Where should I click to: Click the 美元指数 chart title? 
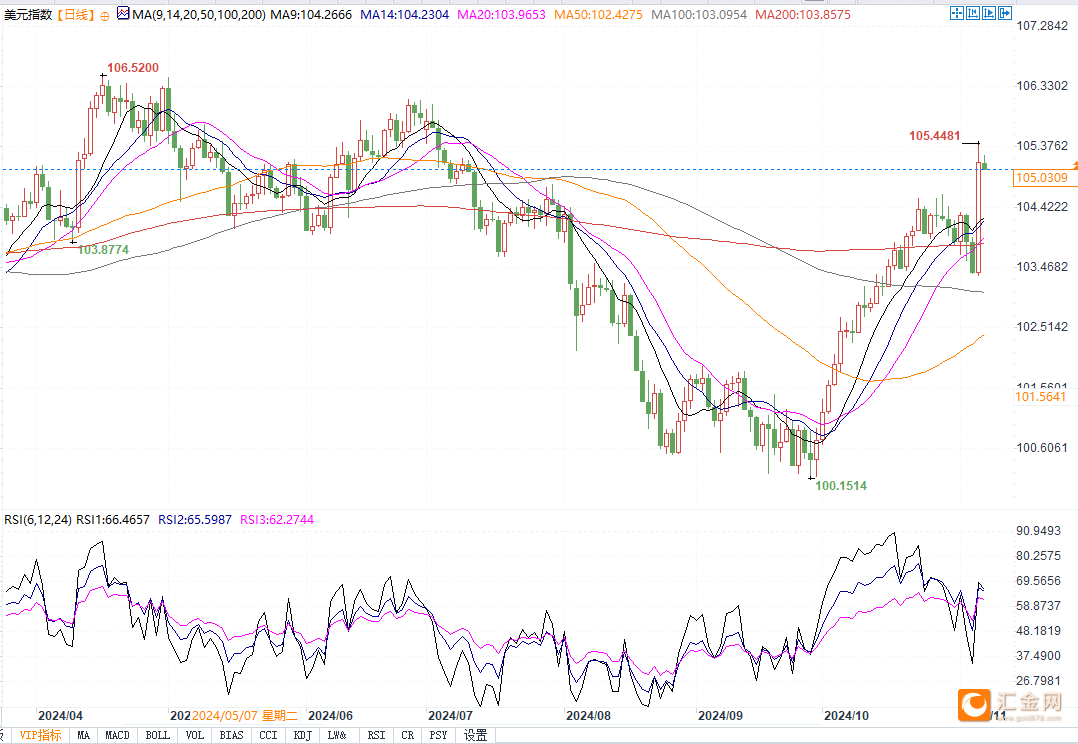click(x=28, y=14)
